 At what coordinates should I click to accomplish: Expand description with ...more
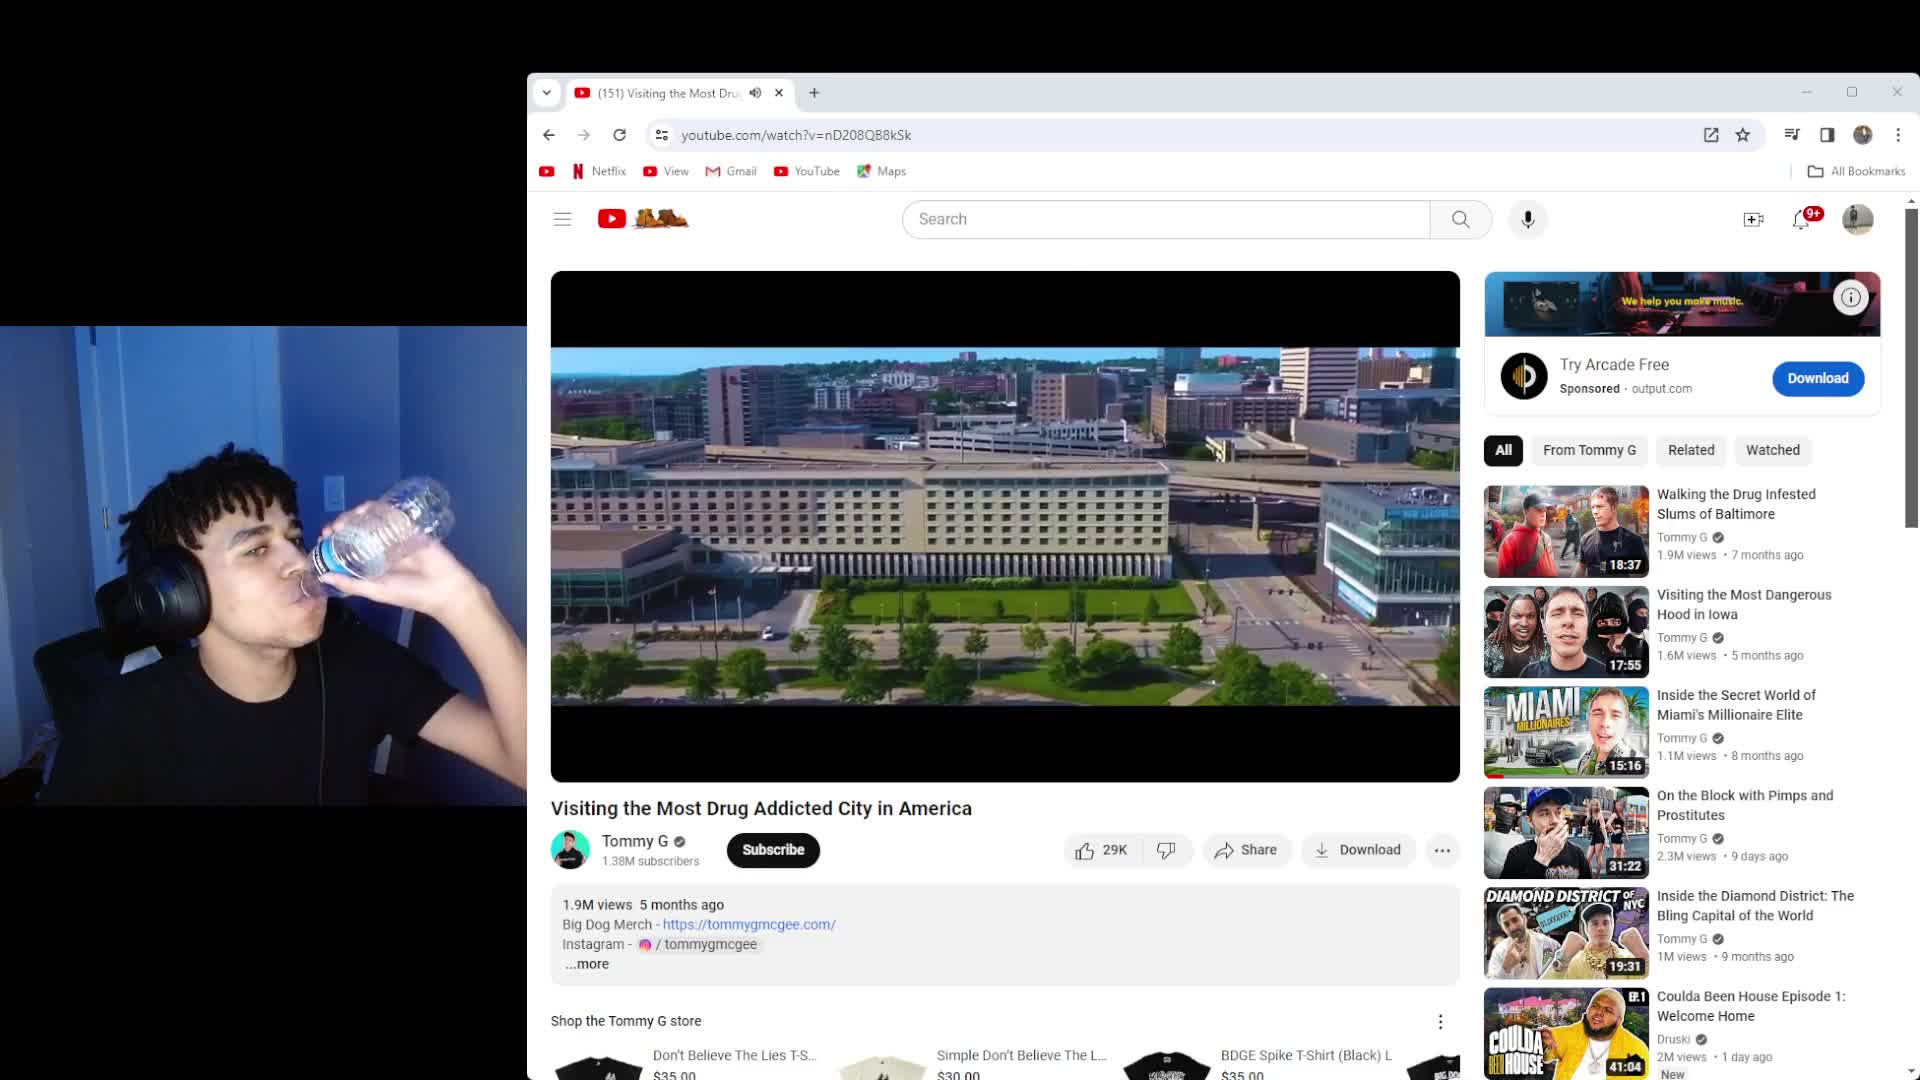point(587,964)
